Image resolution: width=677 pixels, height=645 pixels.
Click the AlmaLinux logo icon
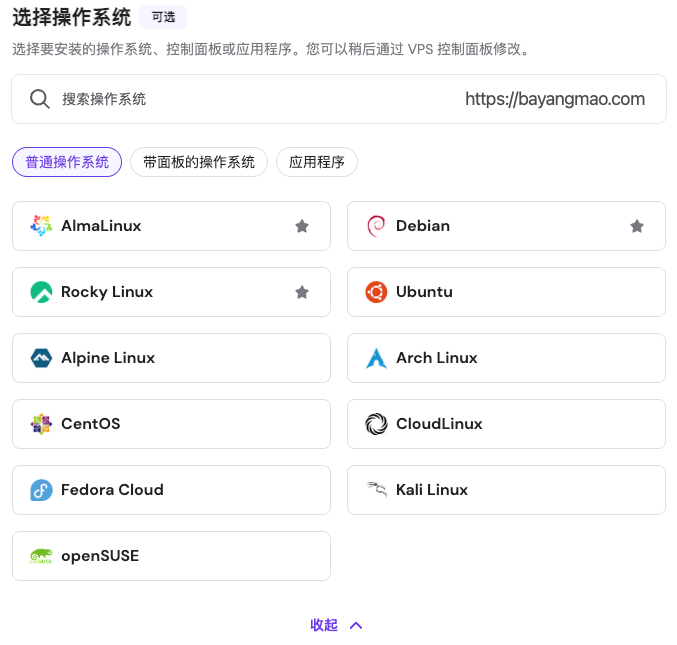tap(41, 226)
